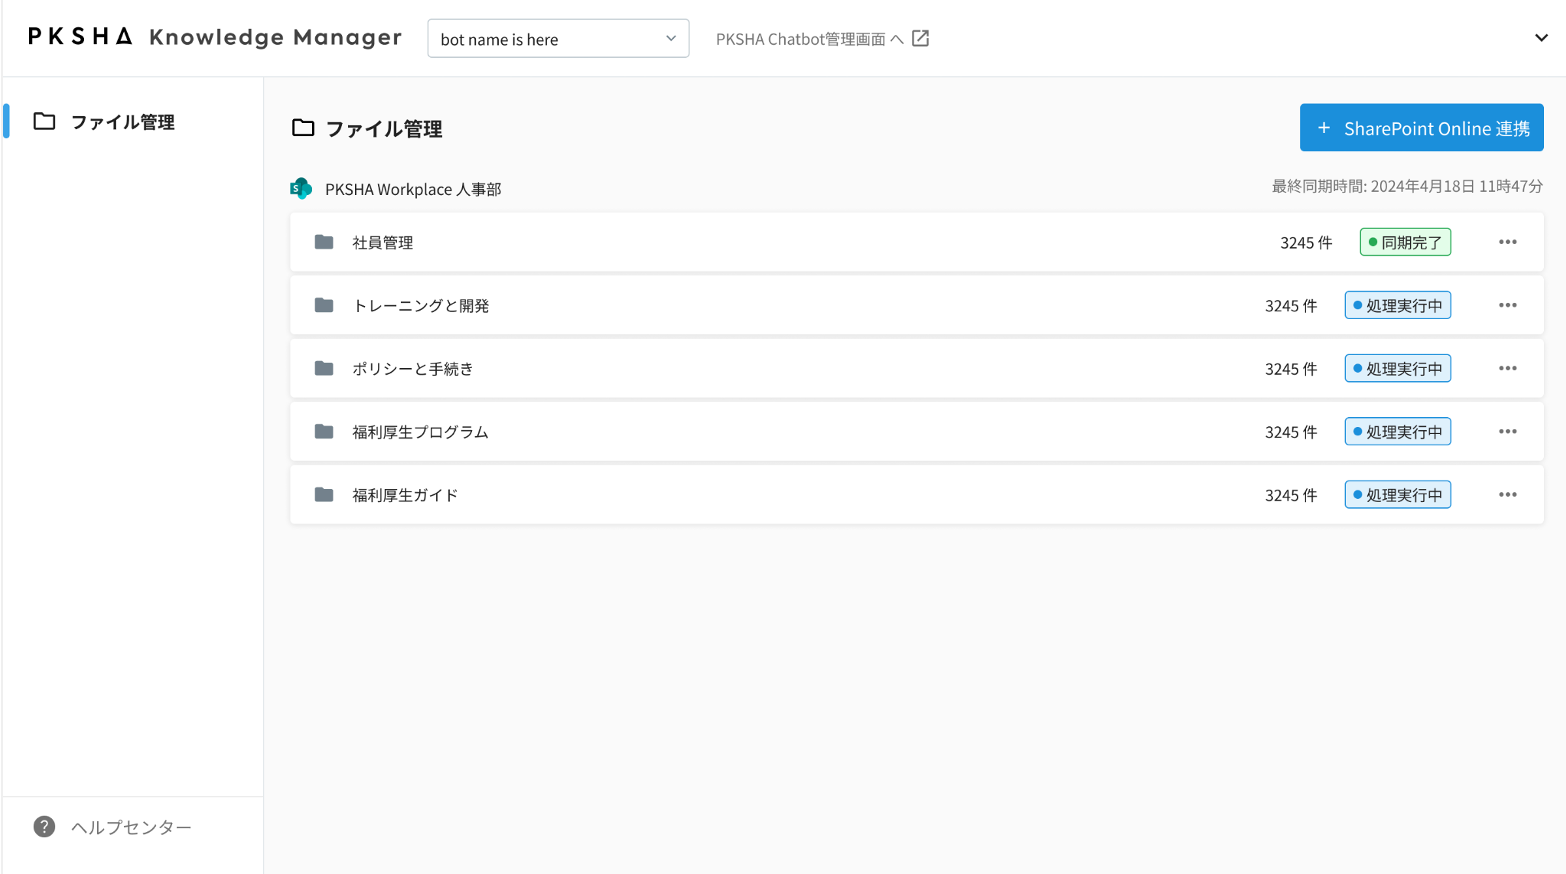This screenshot has width=1566, height=874.
Task: Click the SharePoint logo icon next to 人事部
Action: (x=301, y=188)
